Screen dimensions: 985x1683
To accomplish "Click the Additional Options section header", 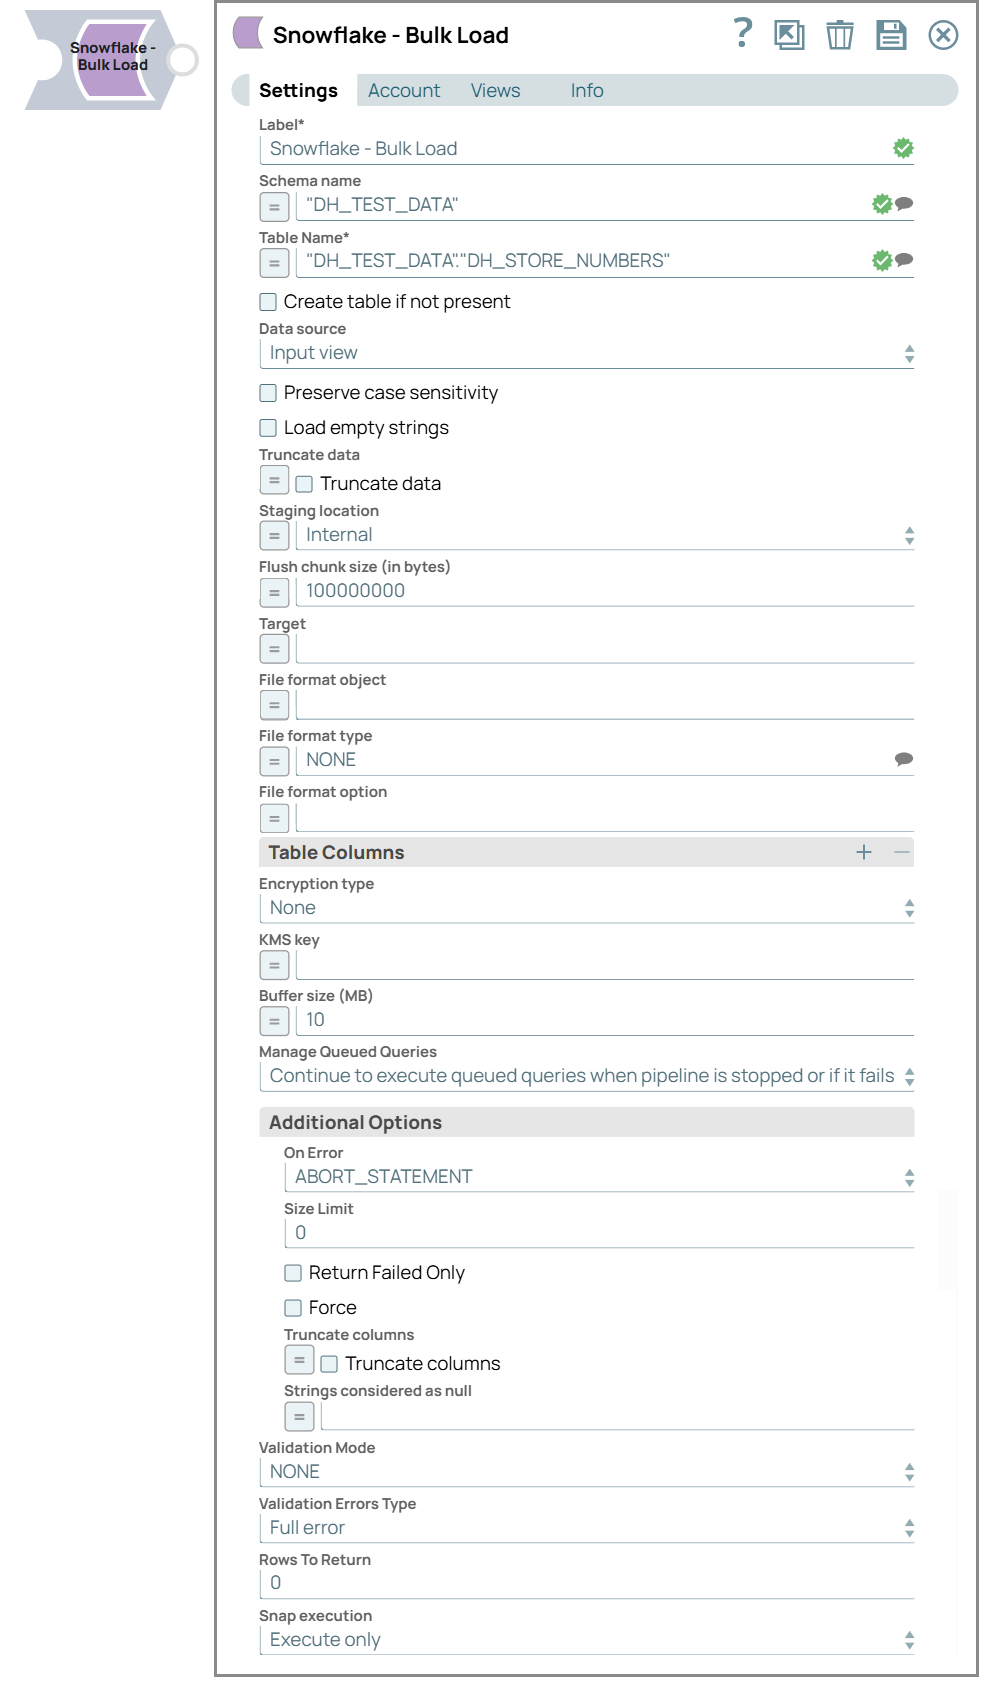I will pyautogui.click(x=355, y=1122).
